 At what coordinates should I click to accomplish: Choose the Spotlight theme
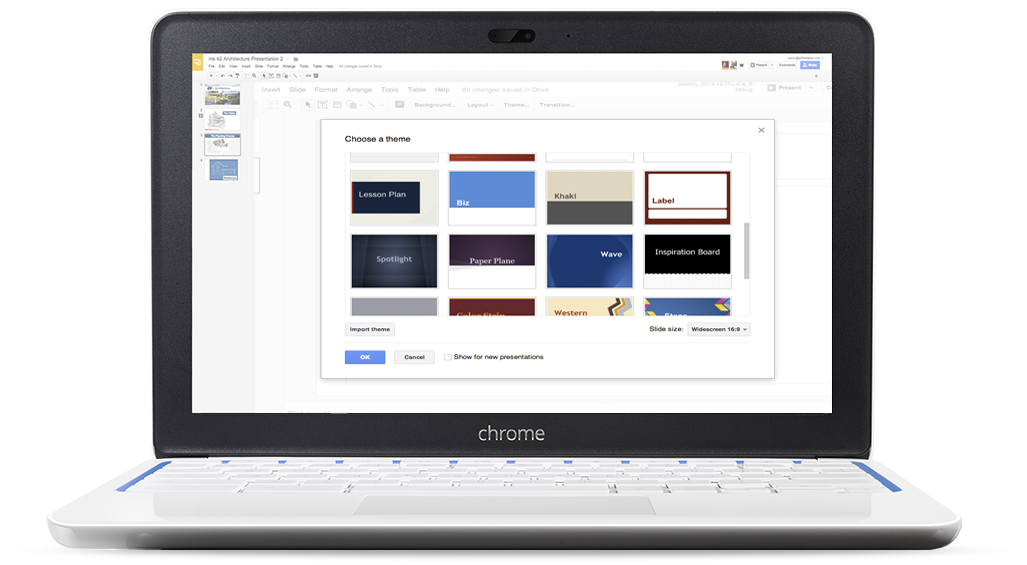coord(394,261)
